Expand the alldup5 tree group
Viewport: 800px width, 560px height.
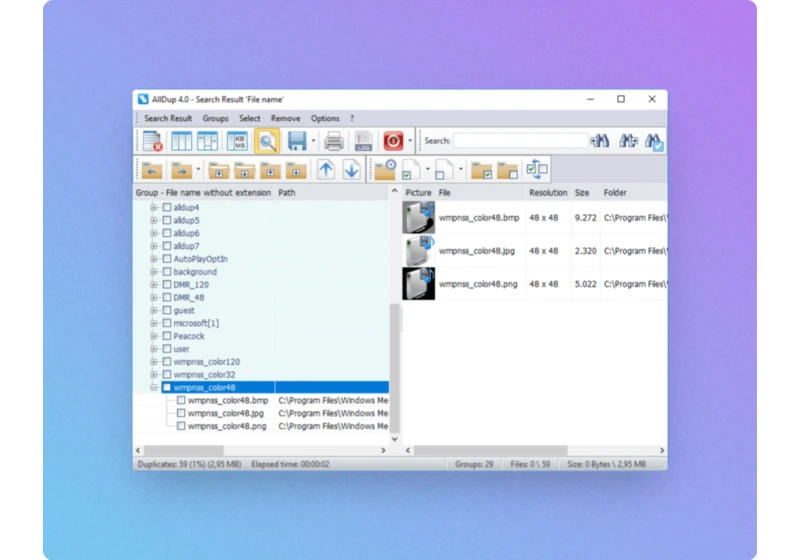[x=154, y=220]
